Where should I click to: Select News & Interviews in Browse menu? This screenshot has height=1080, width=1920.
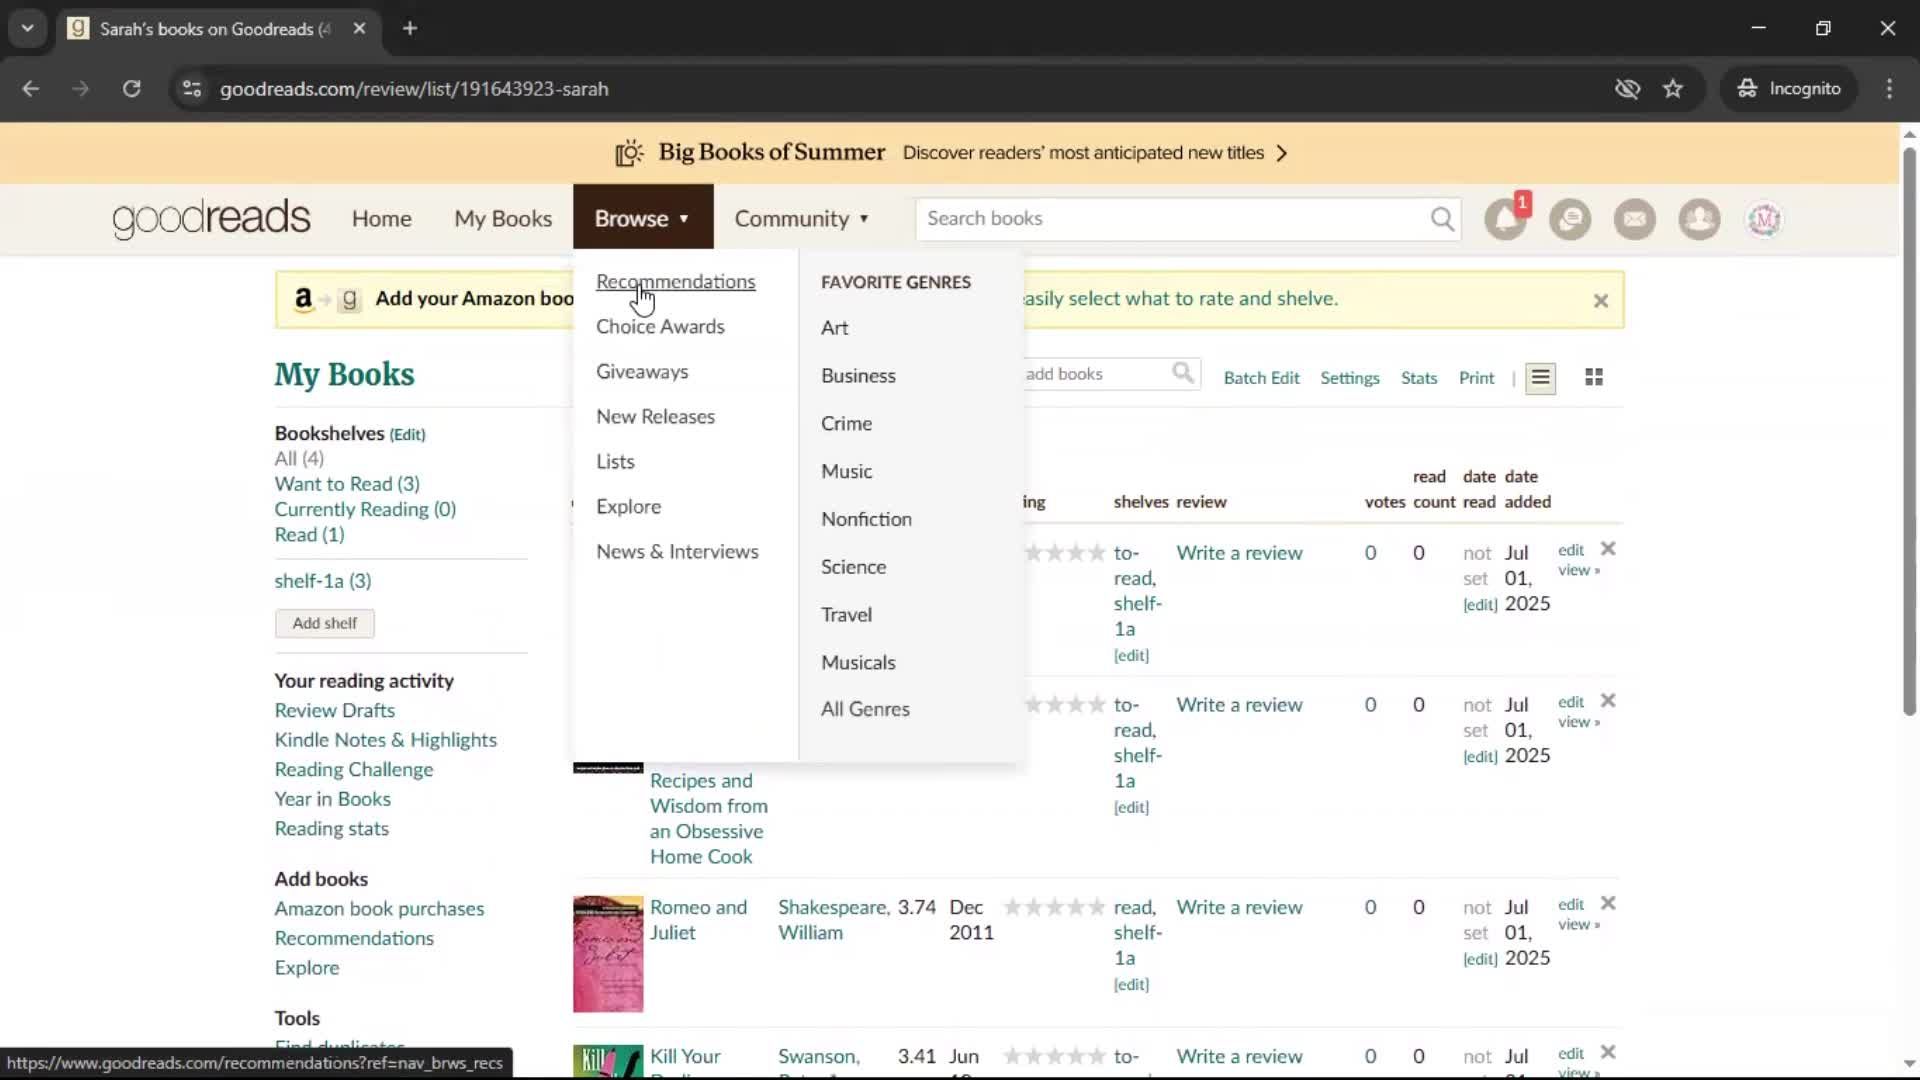tap(677, 552)
